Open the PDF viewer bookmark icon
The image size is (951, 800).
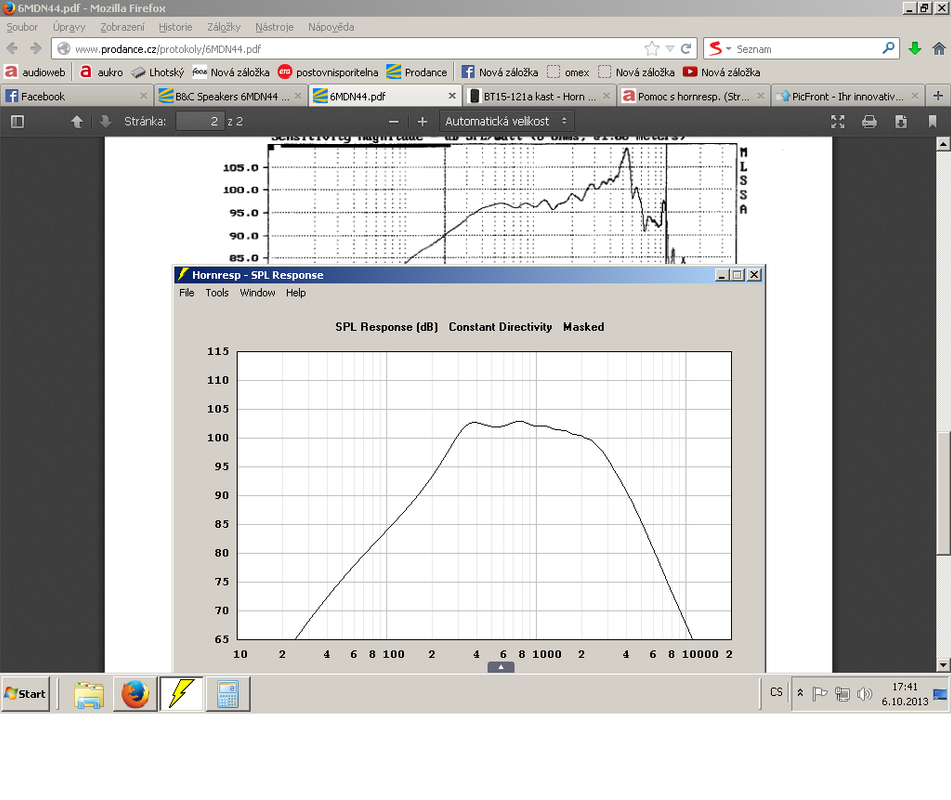932,121
